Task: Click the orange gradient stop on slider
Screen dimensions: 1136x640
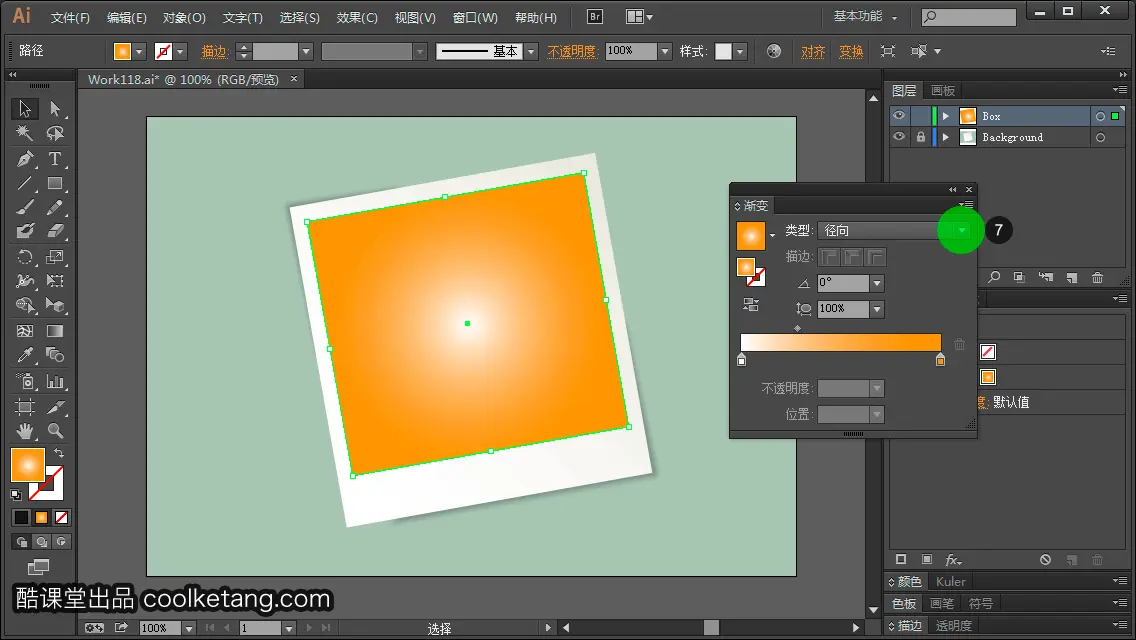Action: (940, 360)
